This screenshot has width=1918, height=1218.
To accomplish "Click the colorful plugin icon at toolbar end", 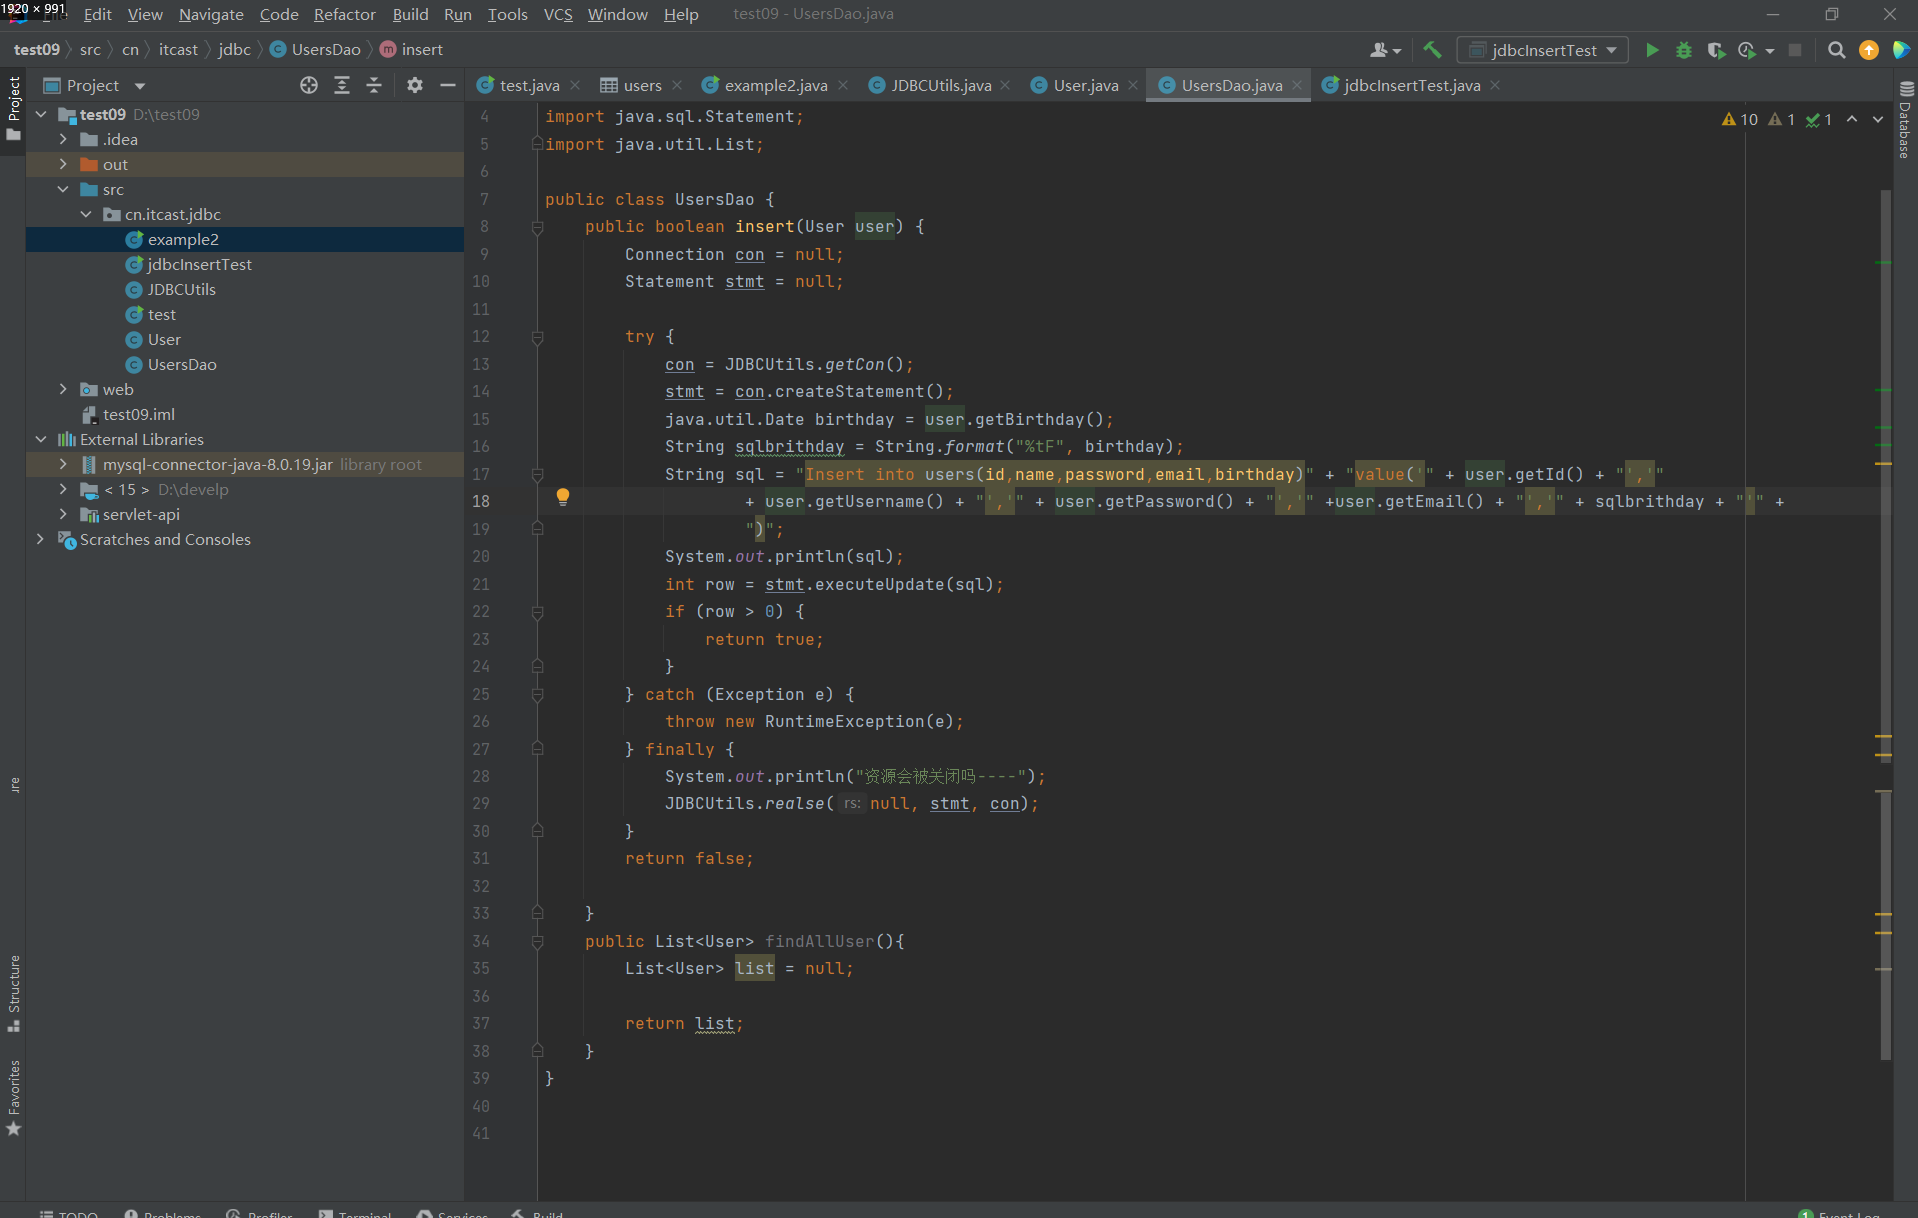I will (x=1901, y=50).
